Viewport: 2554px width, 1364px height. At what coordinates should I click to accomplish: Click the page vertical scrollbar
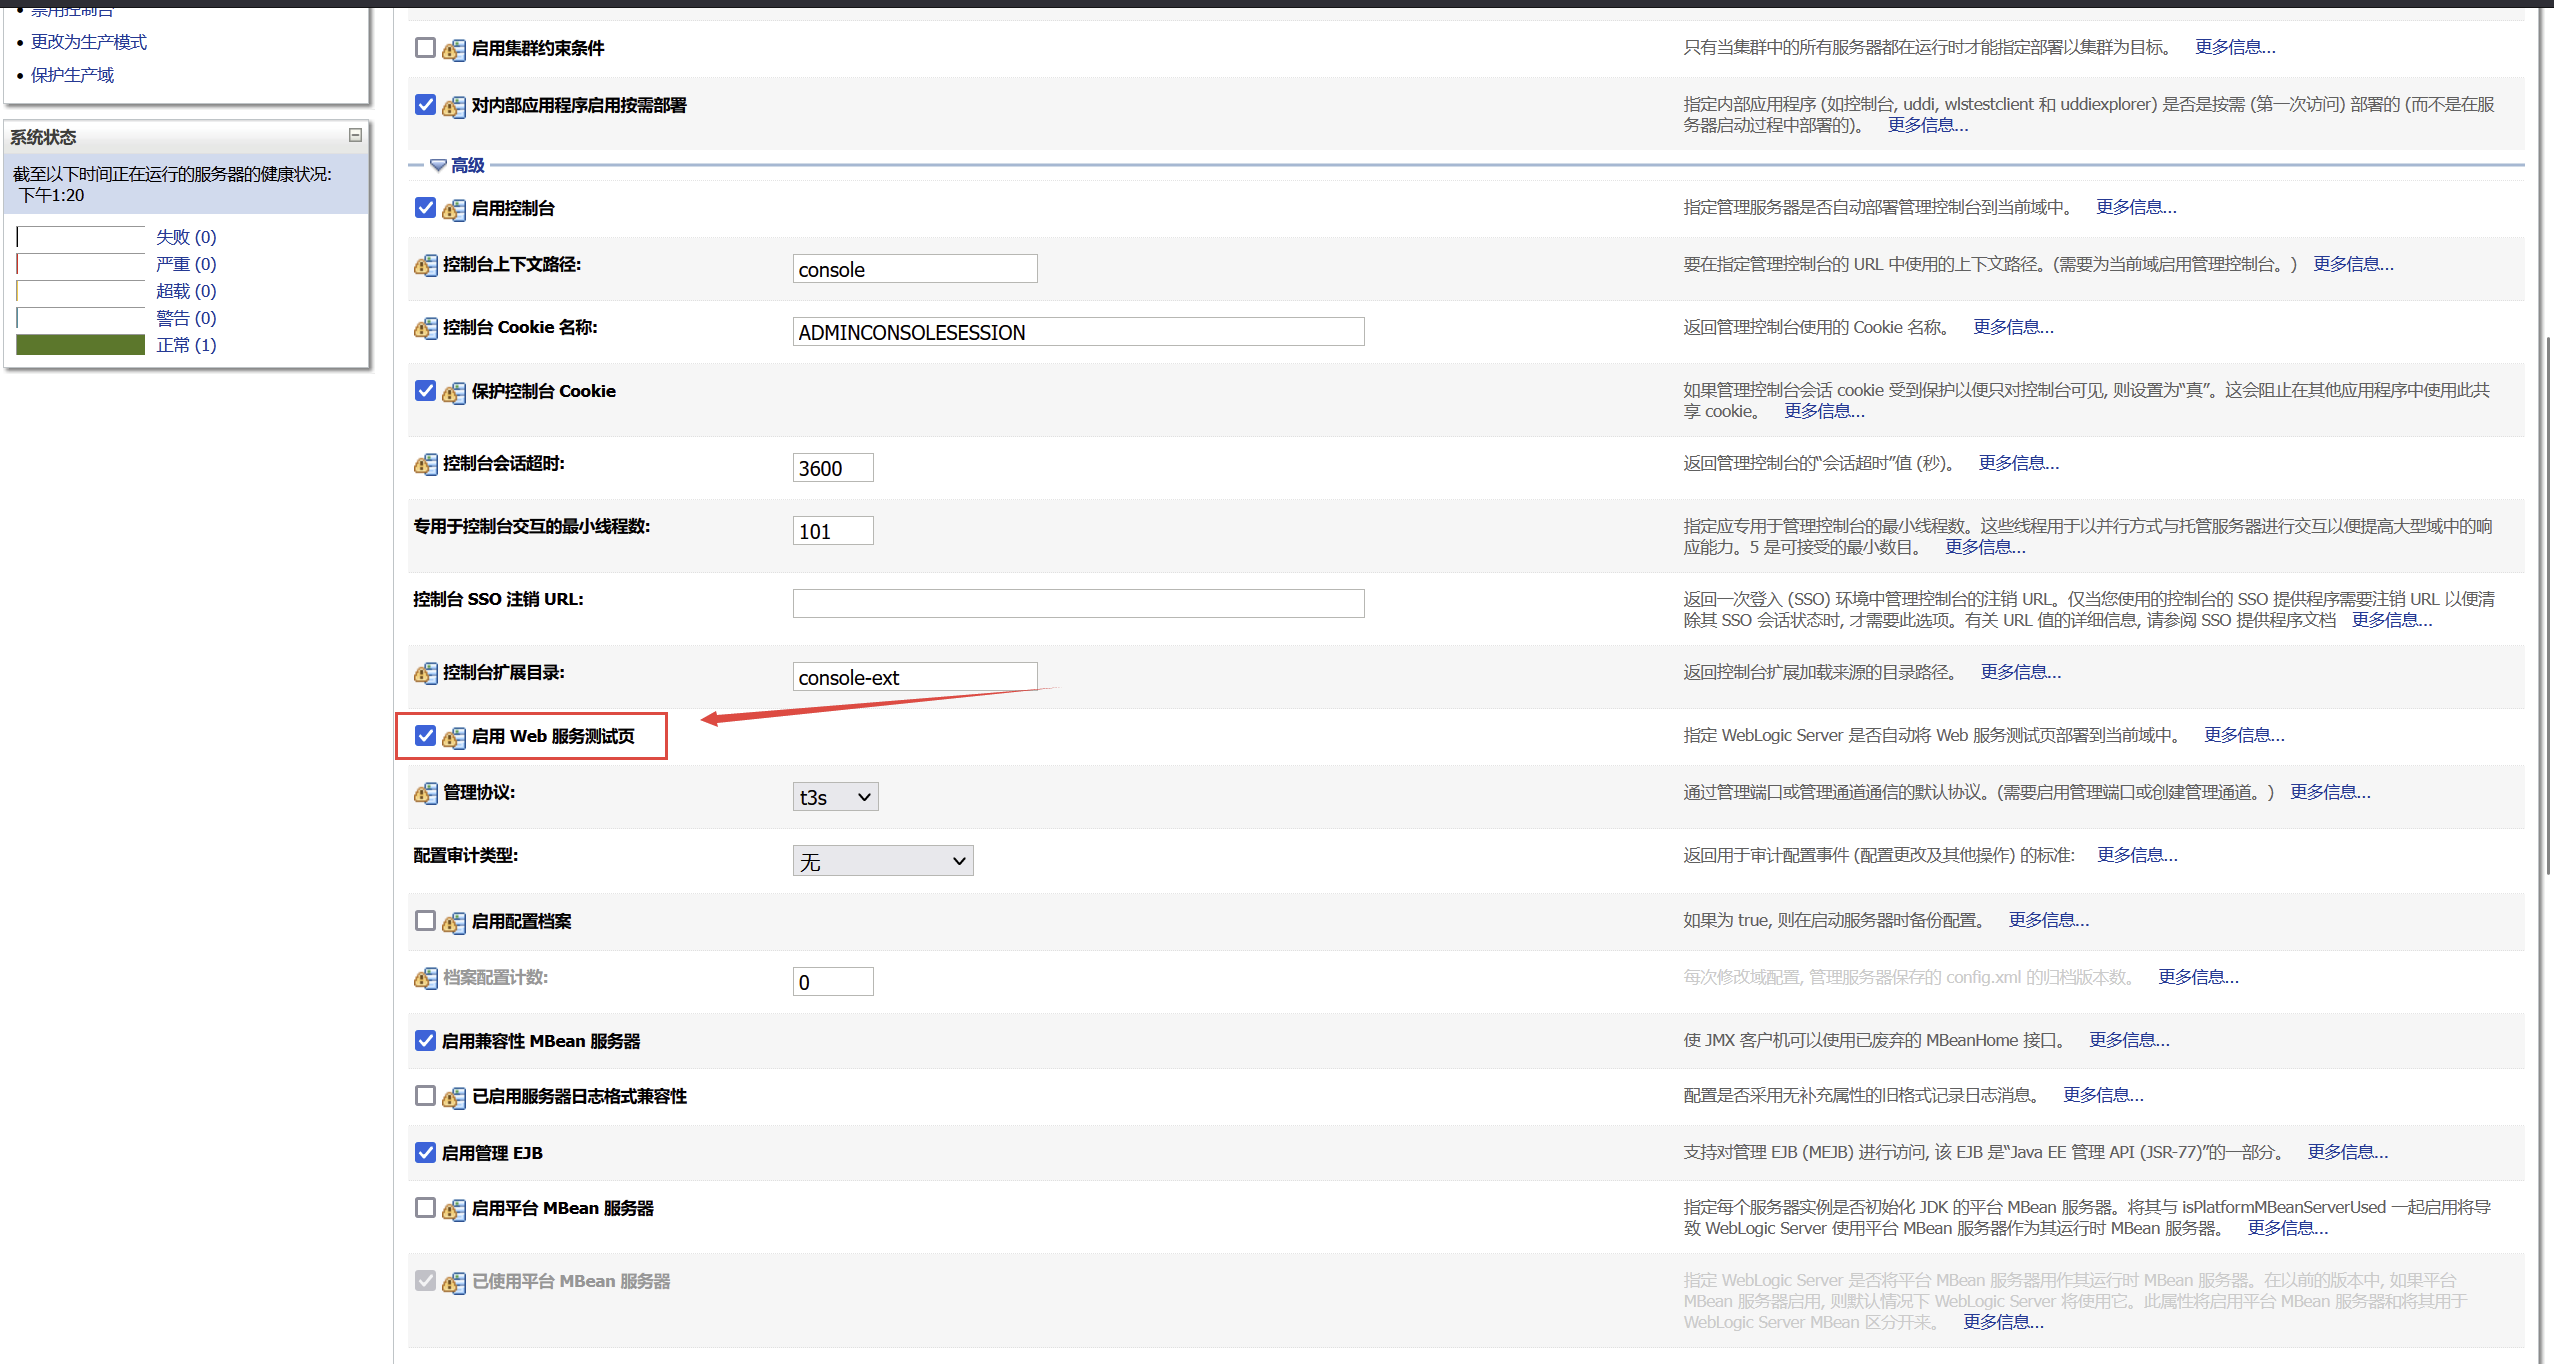point(2548,606)
